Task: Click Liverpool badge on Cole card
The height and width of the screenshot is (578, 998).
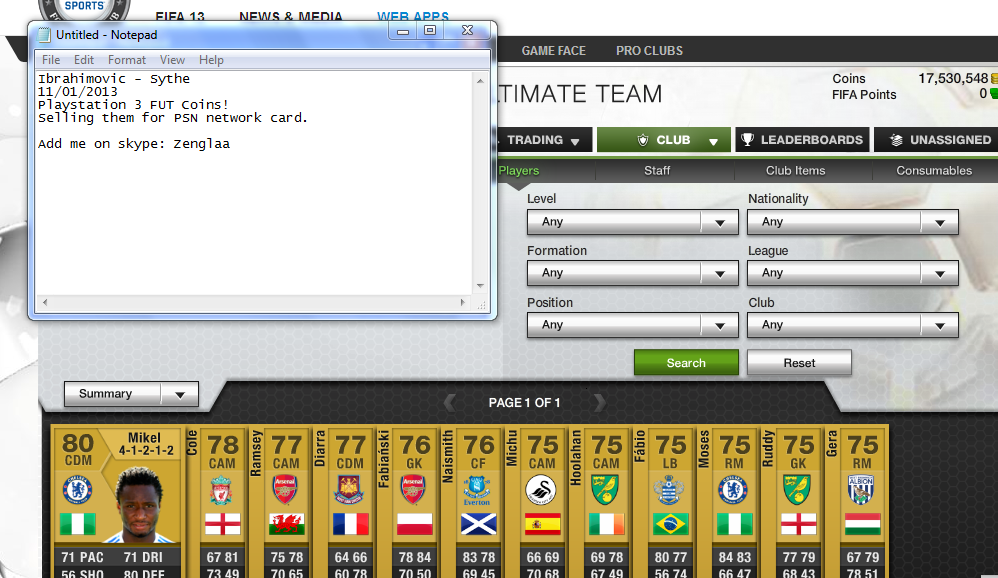Action: (221, 490)
